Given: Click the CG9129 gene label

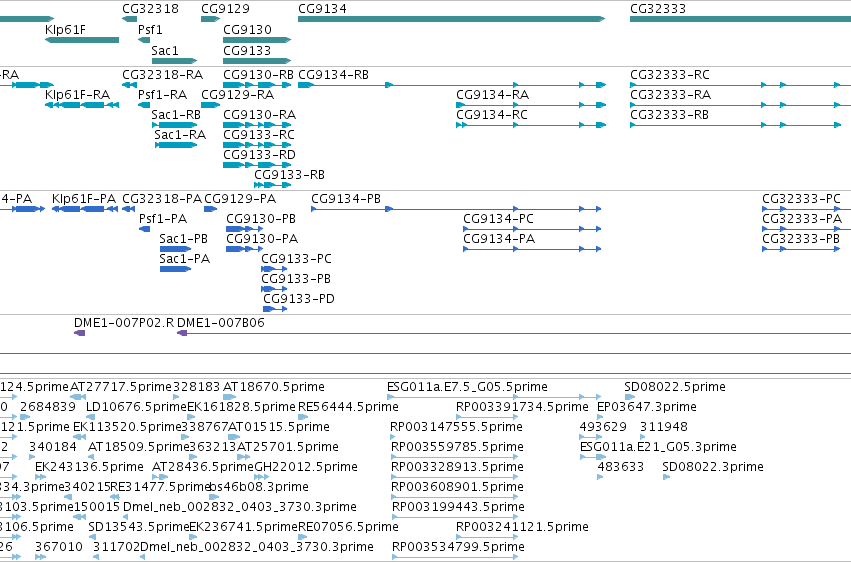Looking at the screenshot, I should [225, 9].
